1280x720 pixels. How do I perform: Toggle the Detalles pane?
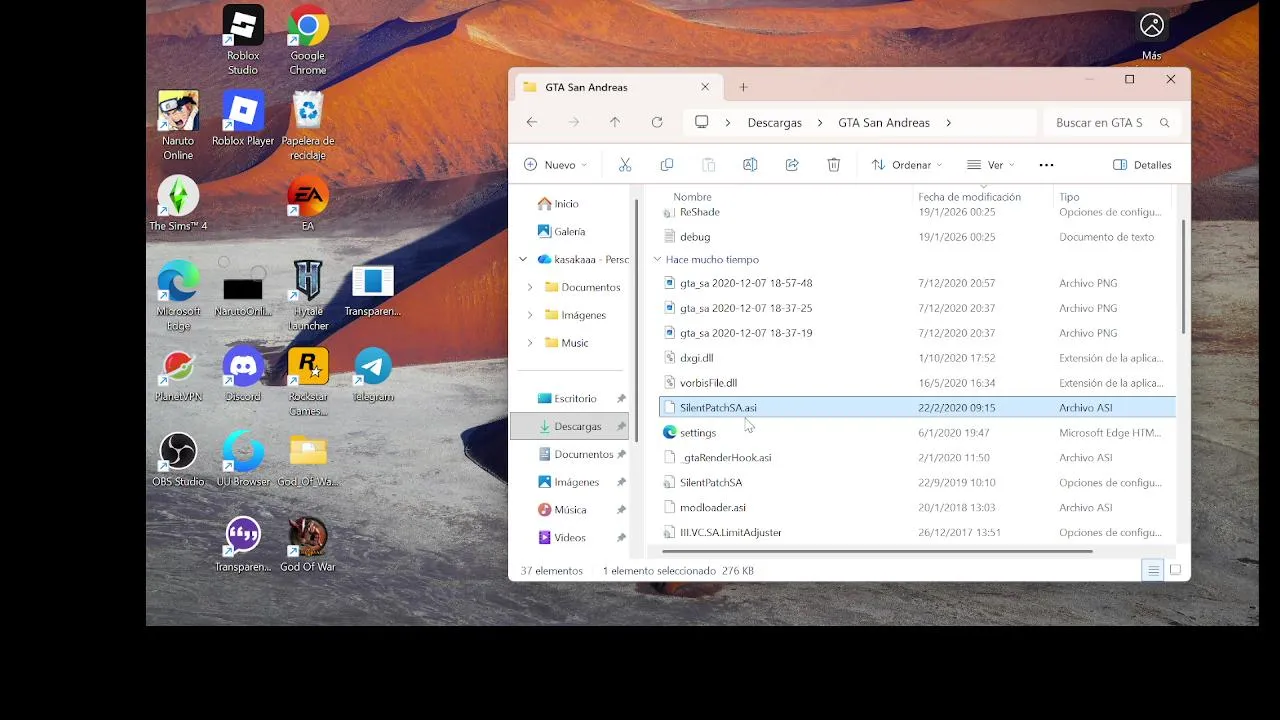[x=1142, y=165]
